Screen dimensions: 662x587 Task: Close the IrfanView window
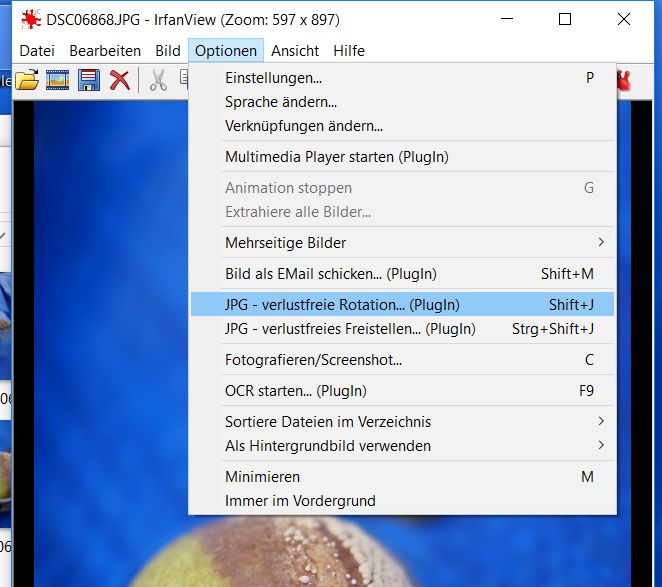pos(624,19)
